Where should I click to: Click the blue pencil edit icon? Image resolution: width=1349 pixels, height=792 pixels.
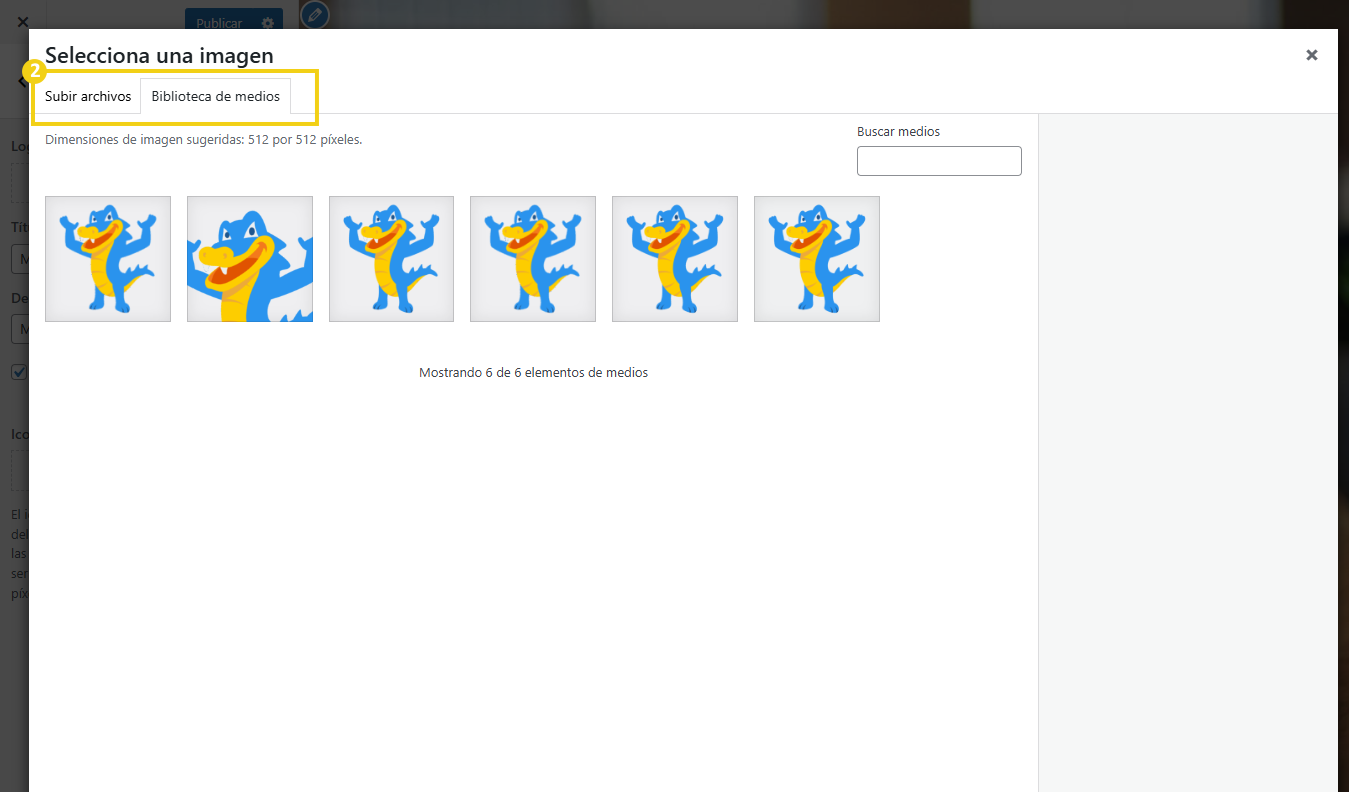coord(314,15)
